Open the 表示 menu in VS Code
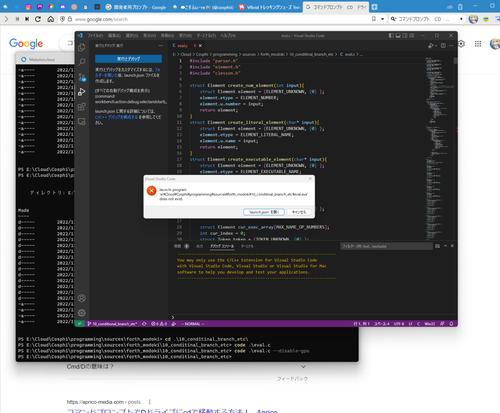The height and width of the screenshot is (413, 500). (149, 35)
